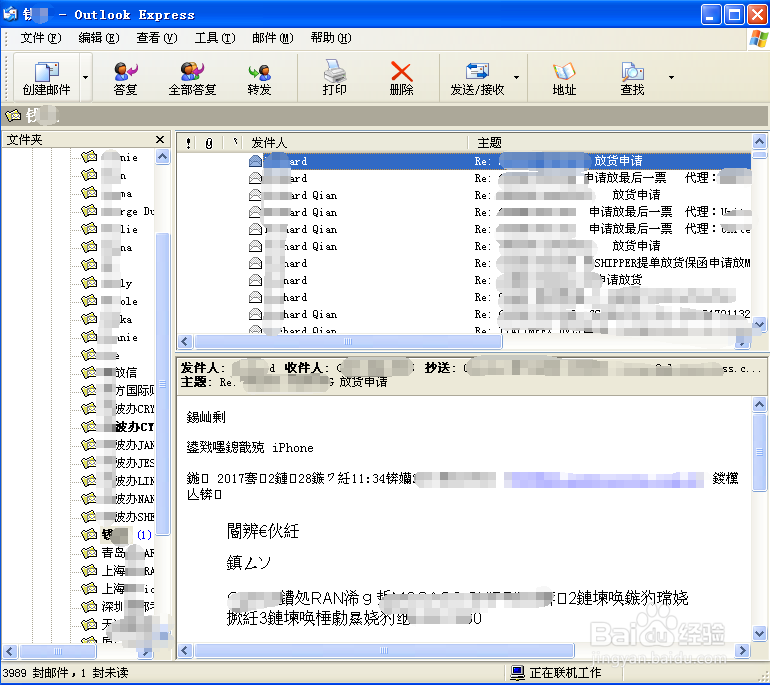This screenshot has width=770, height=685.
Task: Open the 查找 dropdown arrow
Action: coord(671,77)
